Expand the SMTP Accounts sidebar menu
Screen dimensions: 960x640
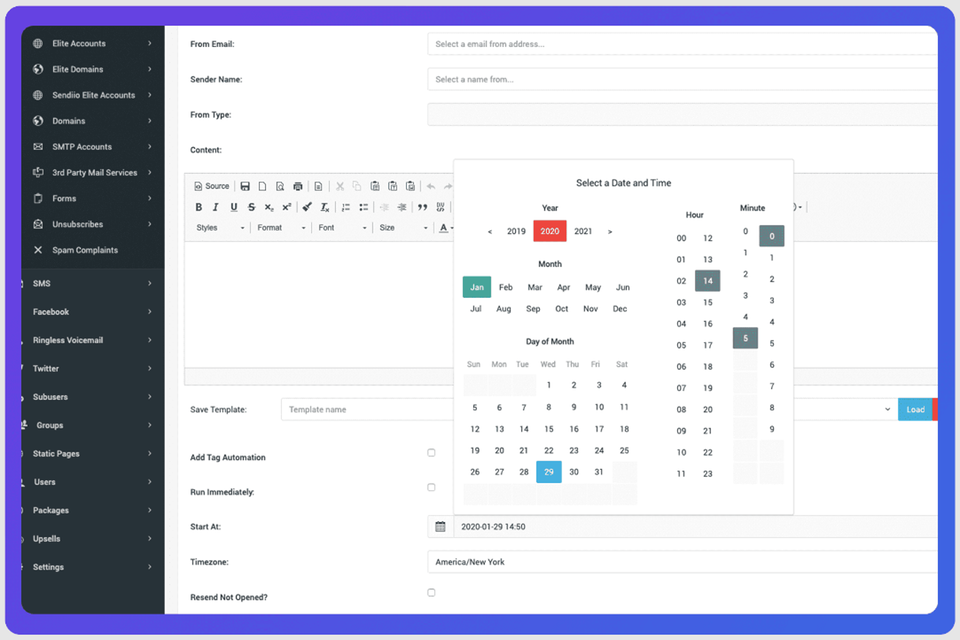[x=92, y=147]
